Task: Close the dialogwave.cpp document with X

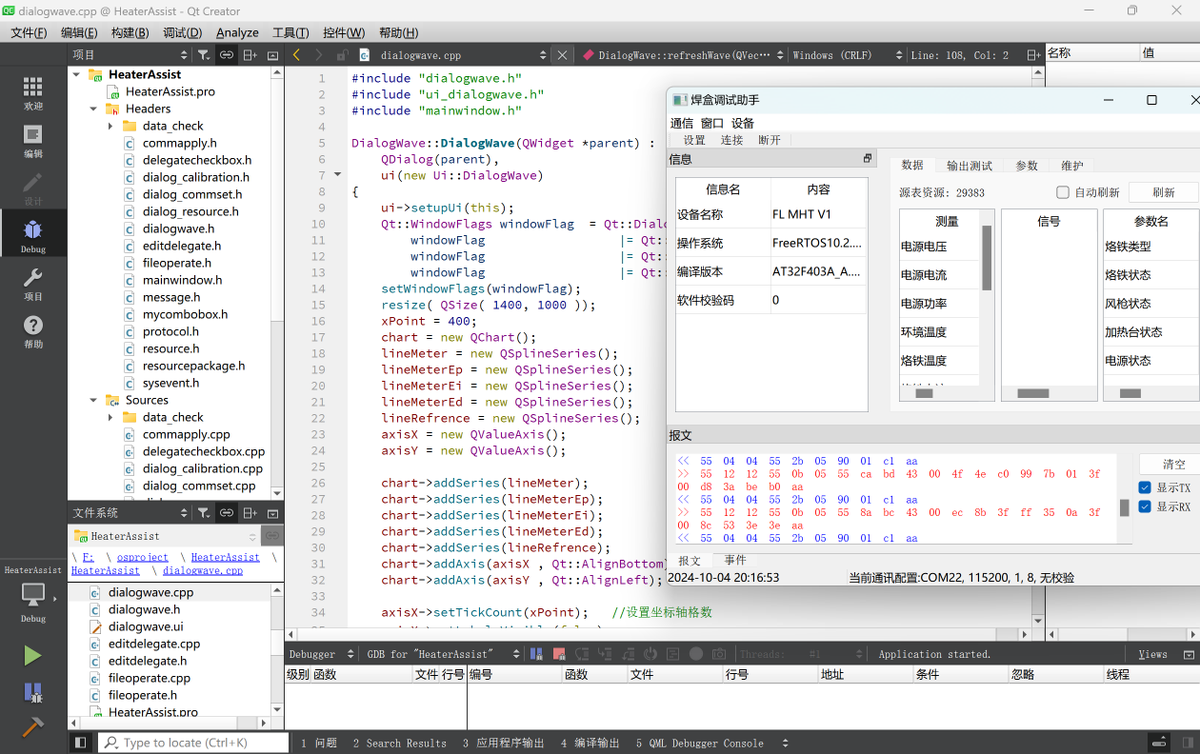Action: point(563,55)
